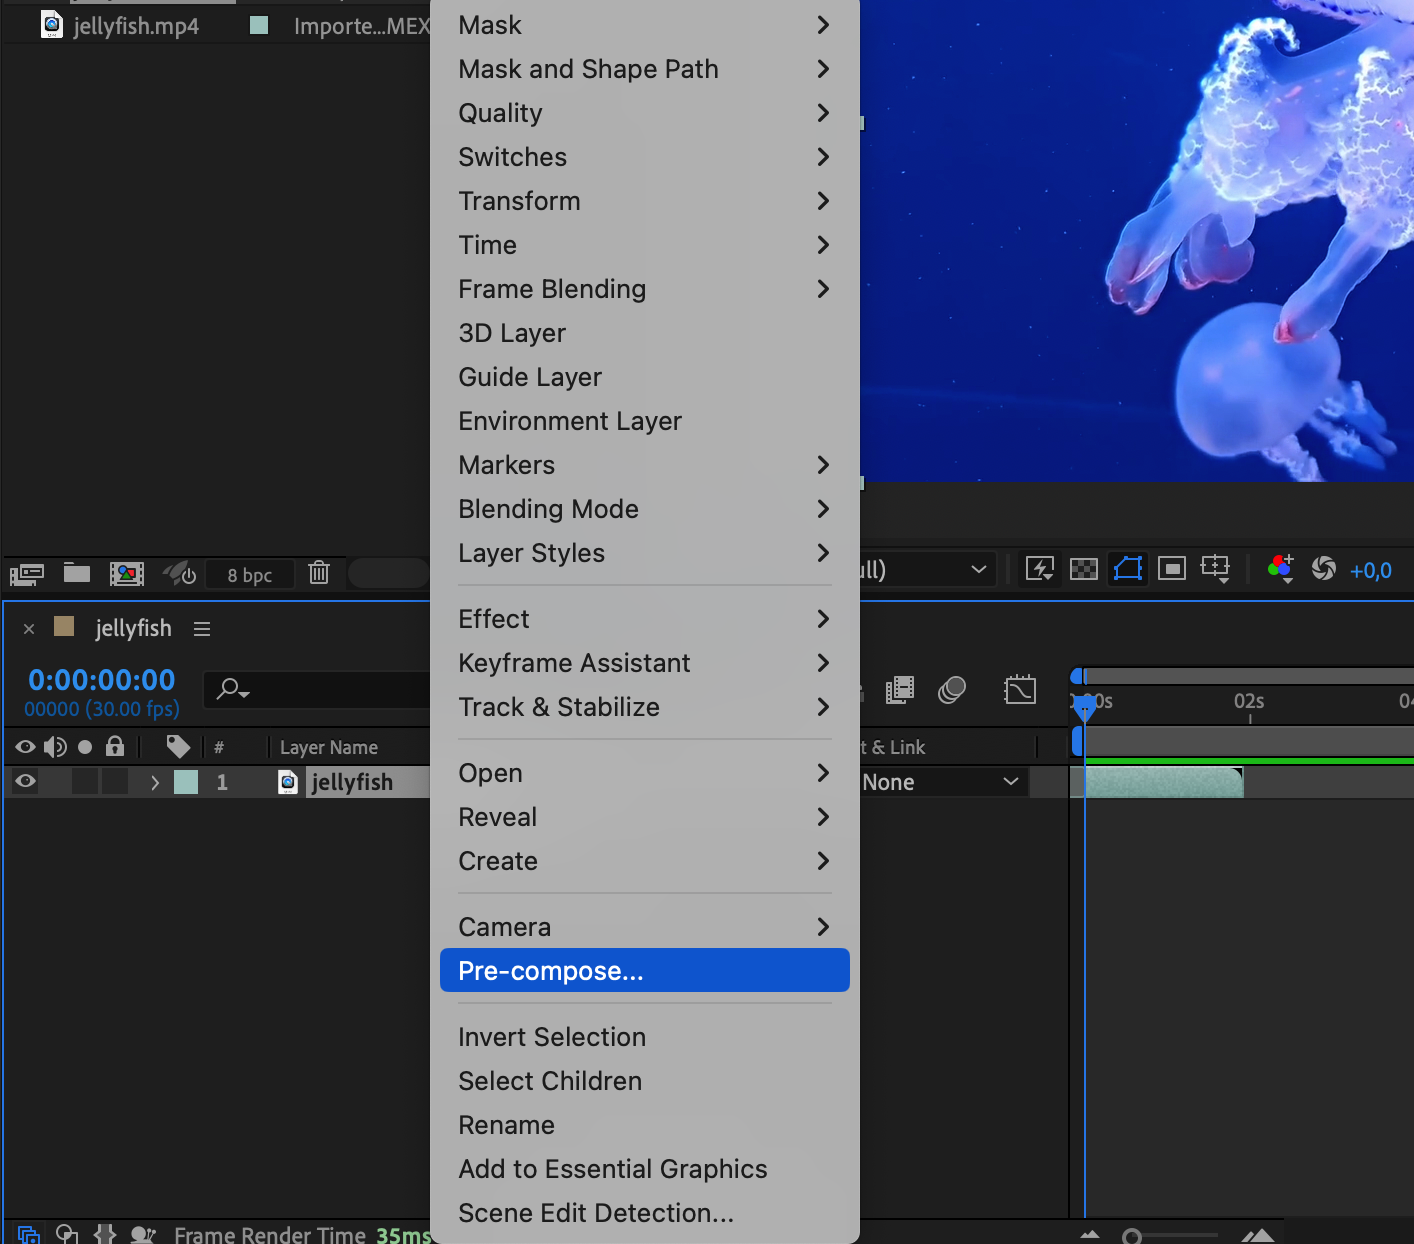The width and height of the screenshot is (1414, 1244).
Task: Click the jellyfish layer label color swatch
Action: point(186,782)
